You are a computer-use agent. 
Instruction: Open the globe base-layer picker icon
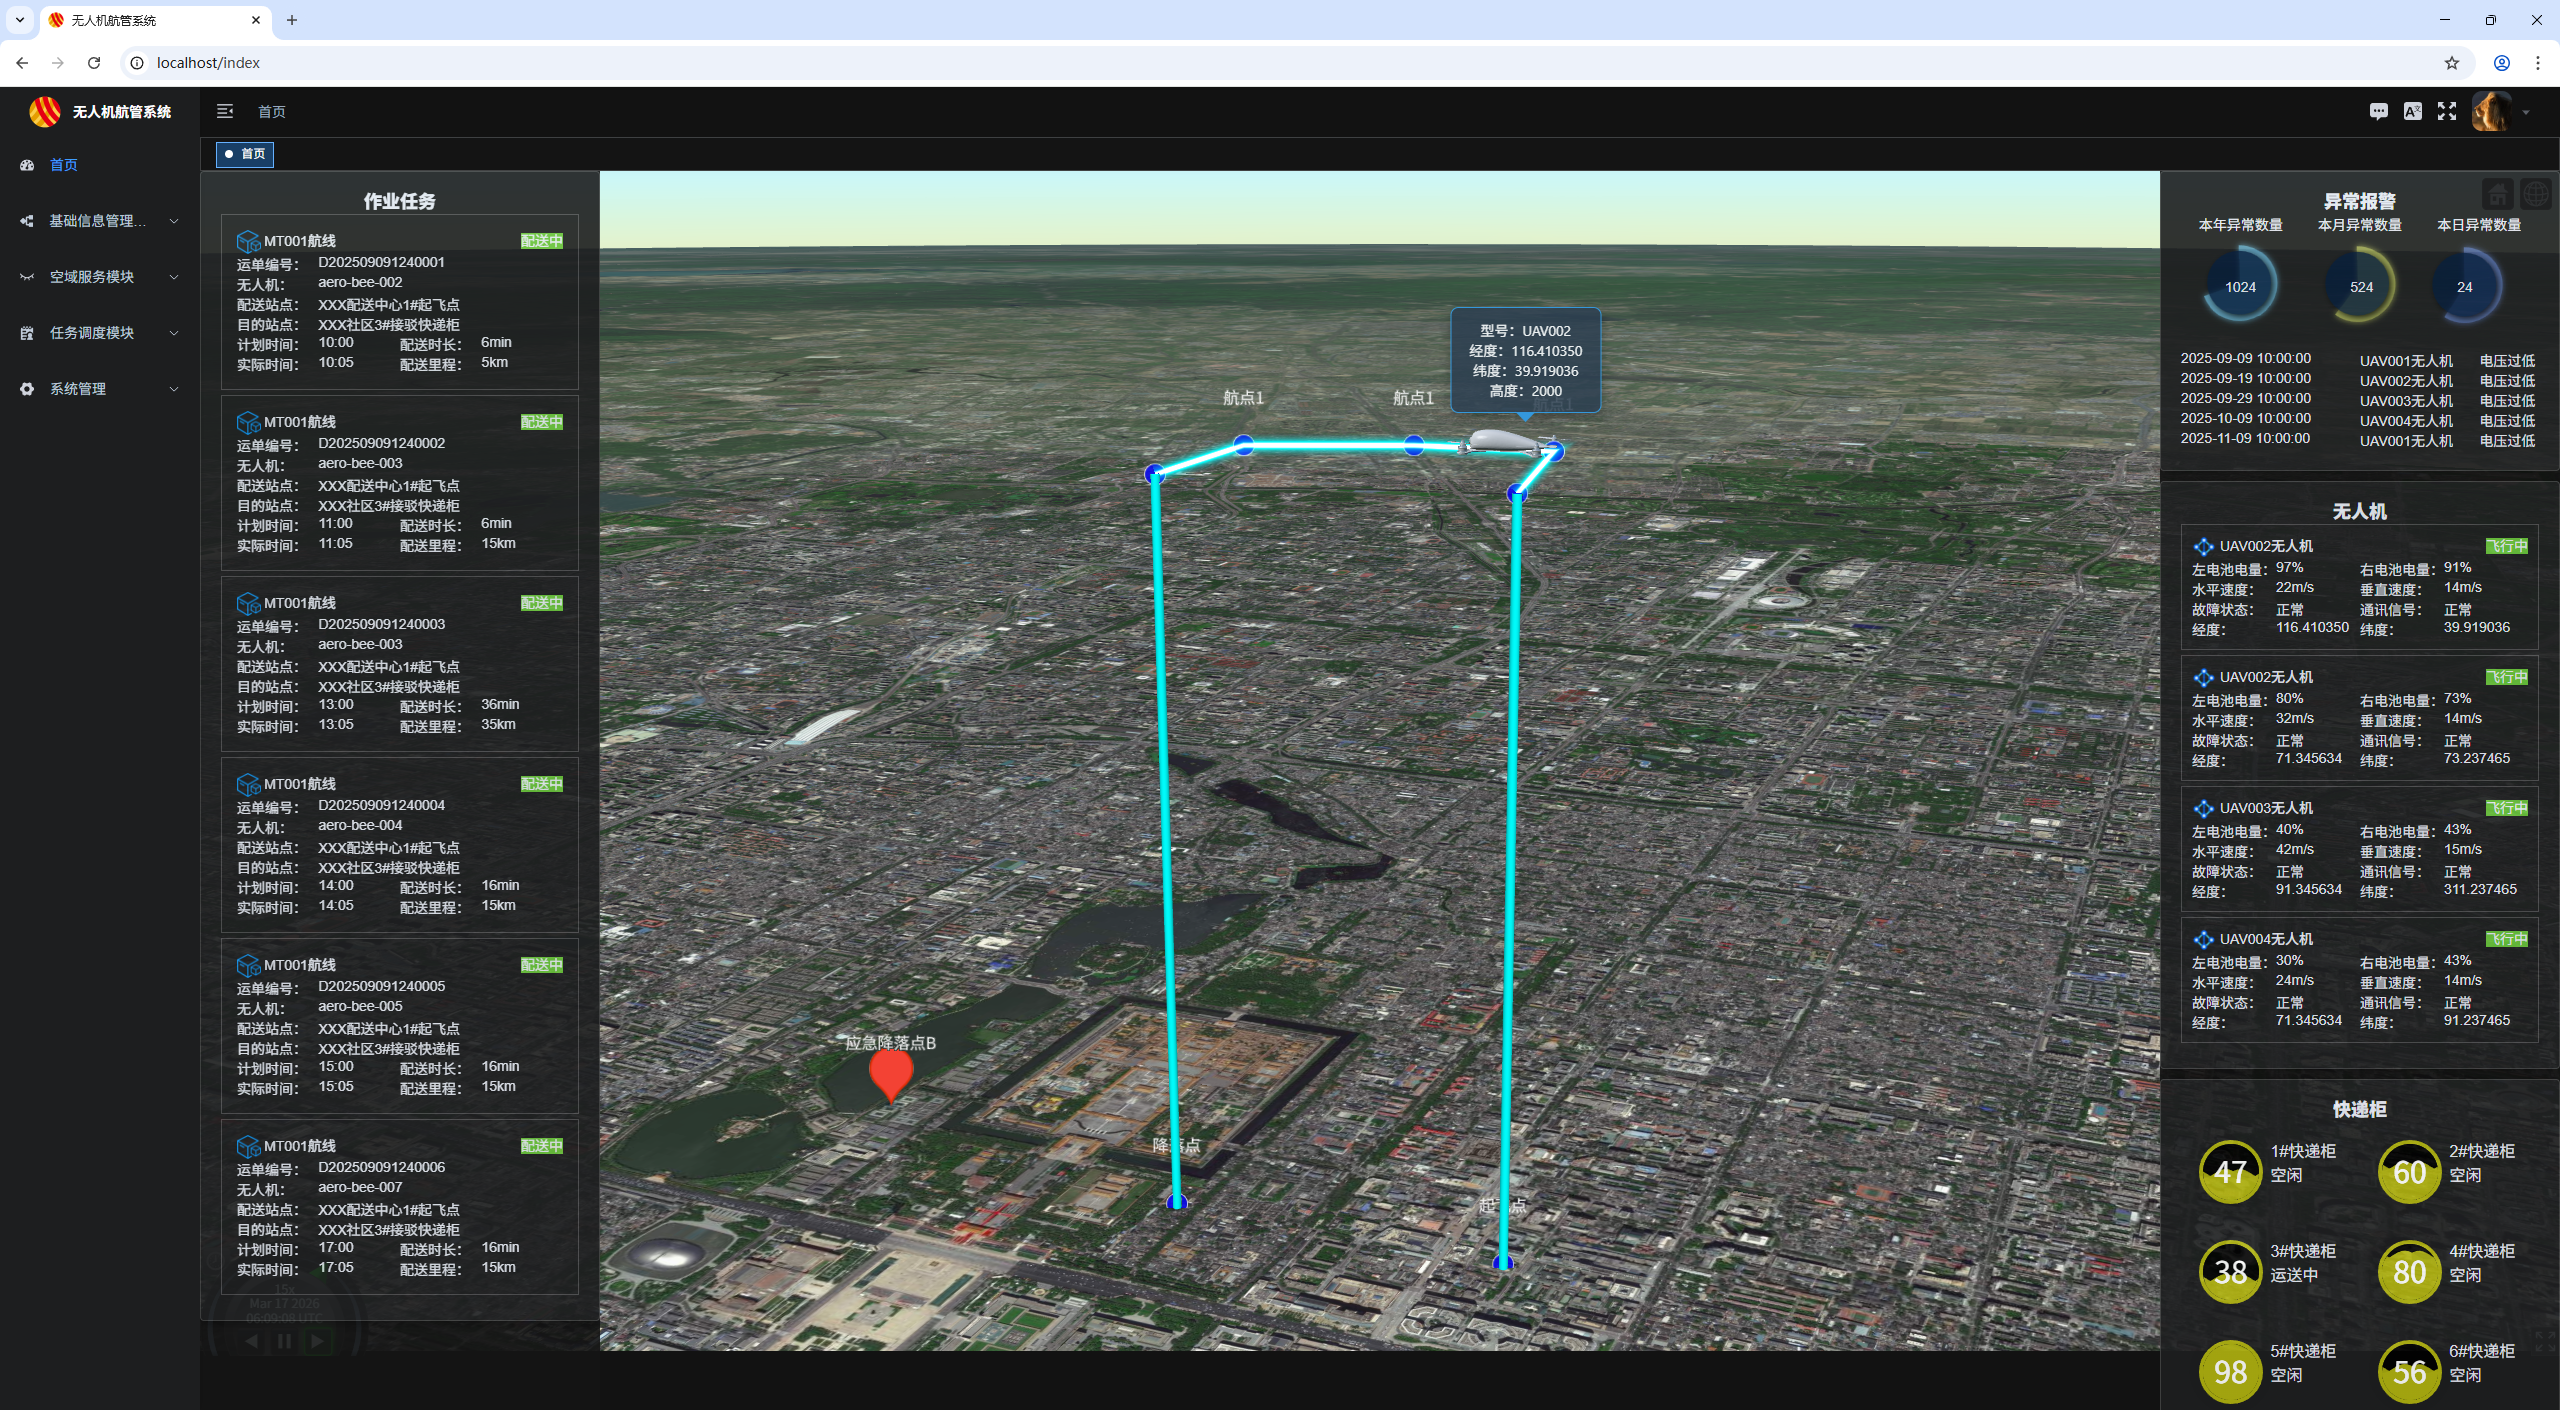point(2536,194)
